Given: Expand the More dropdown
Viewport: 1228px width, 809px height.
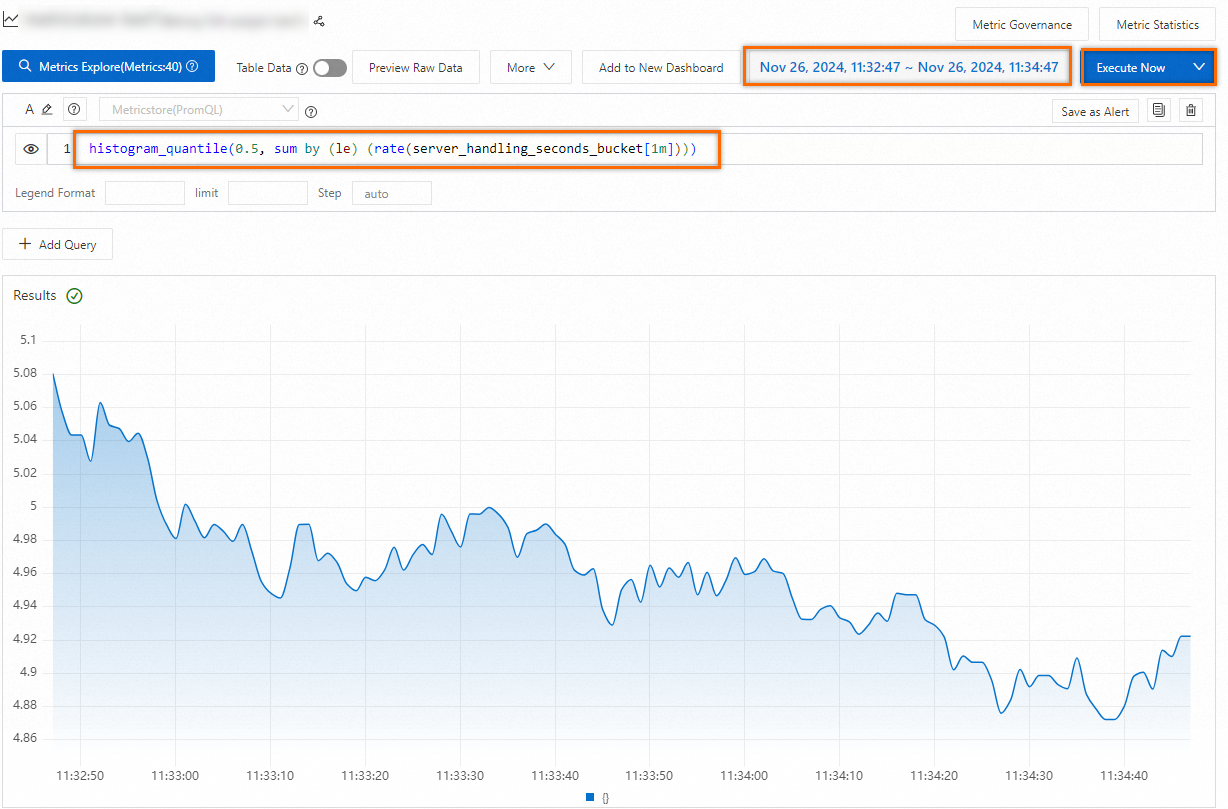Looking at the screenshot, I should tap(531, 68).
